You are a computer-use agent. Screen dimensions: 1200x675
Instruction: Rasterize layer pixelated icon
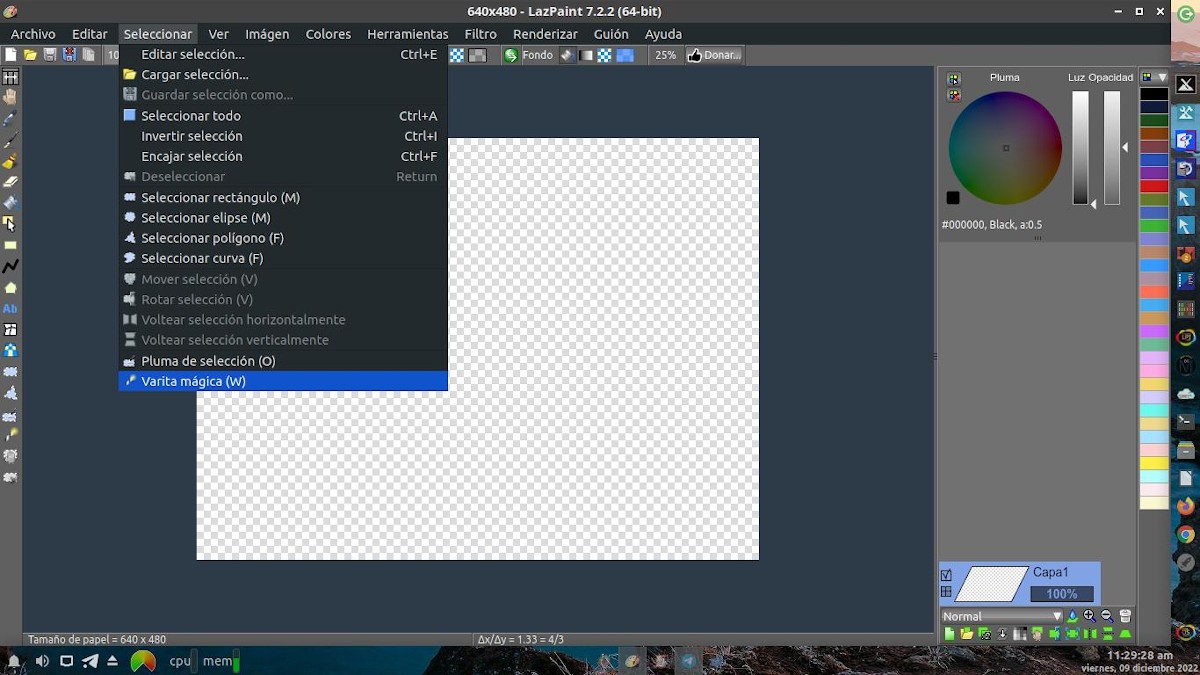1020,633
